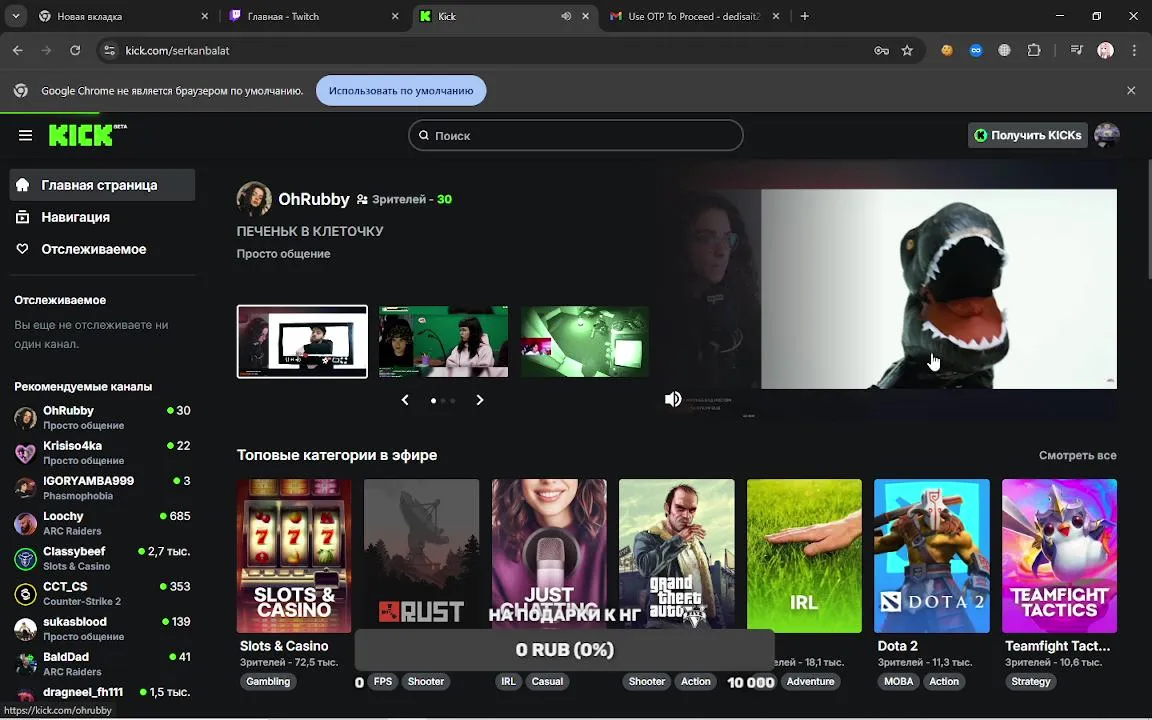The image size is (1152, 720).
Task: Click the MOBA tag under Dota 2
Action: tap(899, 682)
